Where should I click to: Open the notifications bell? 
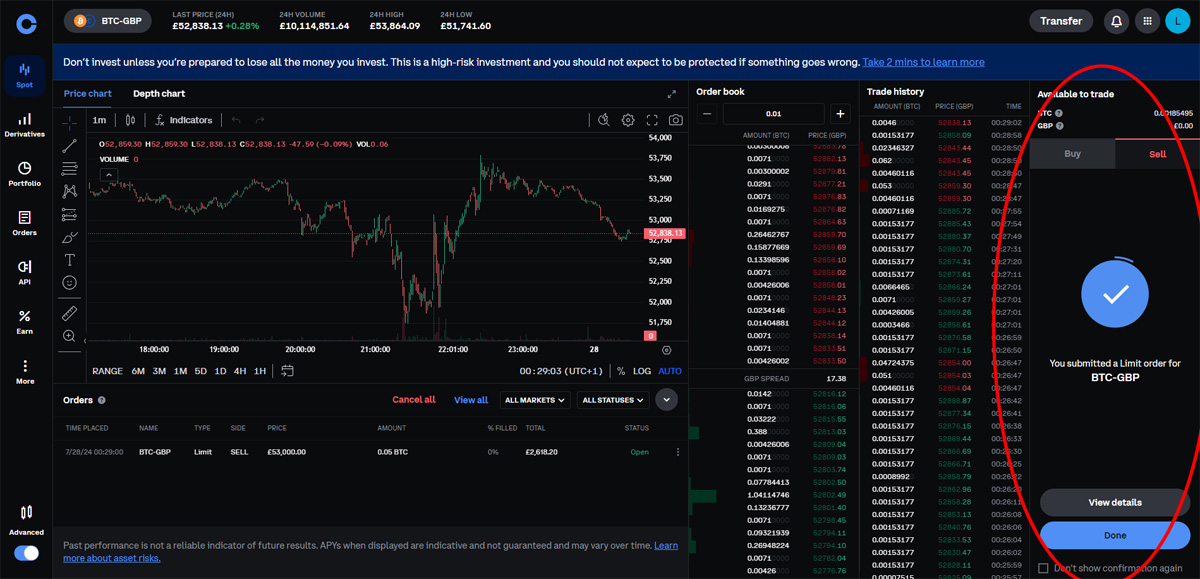1116,21
